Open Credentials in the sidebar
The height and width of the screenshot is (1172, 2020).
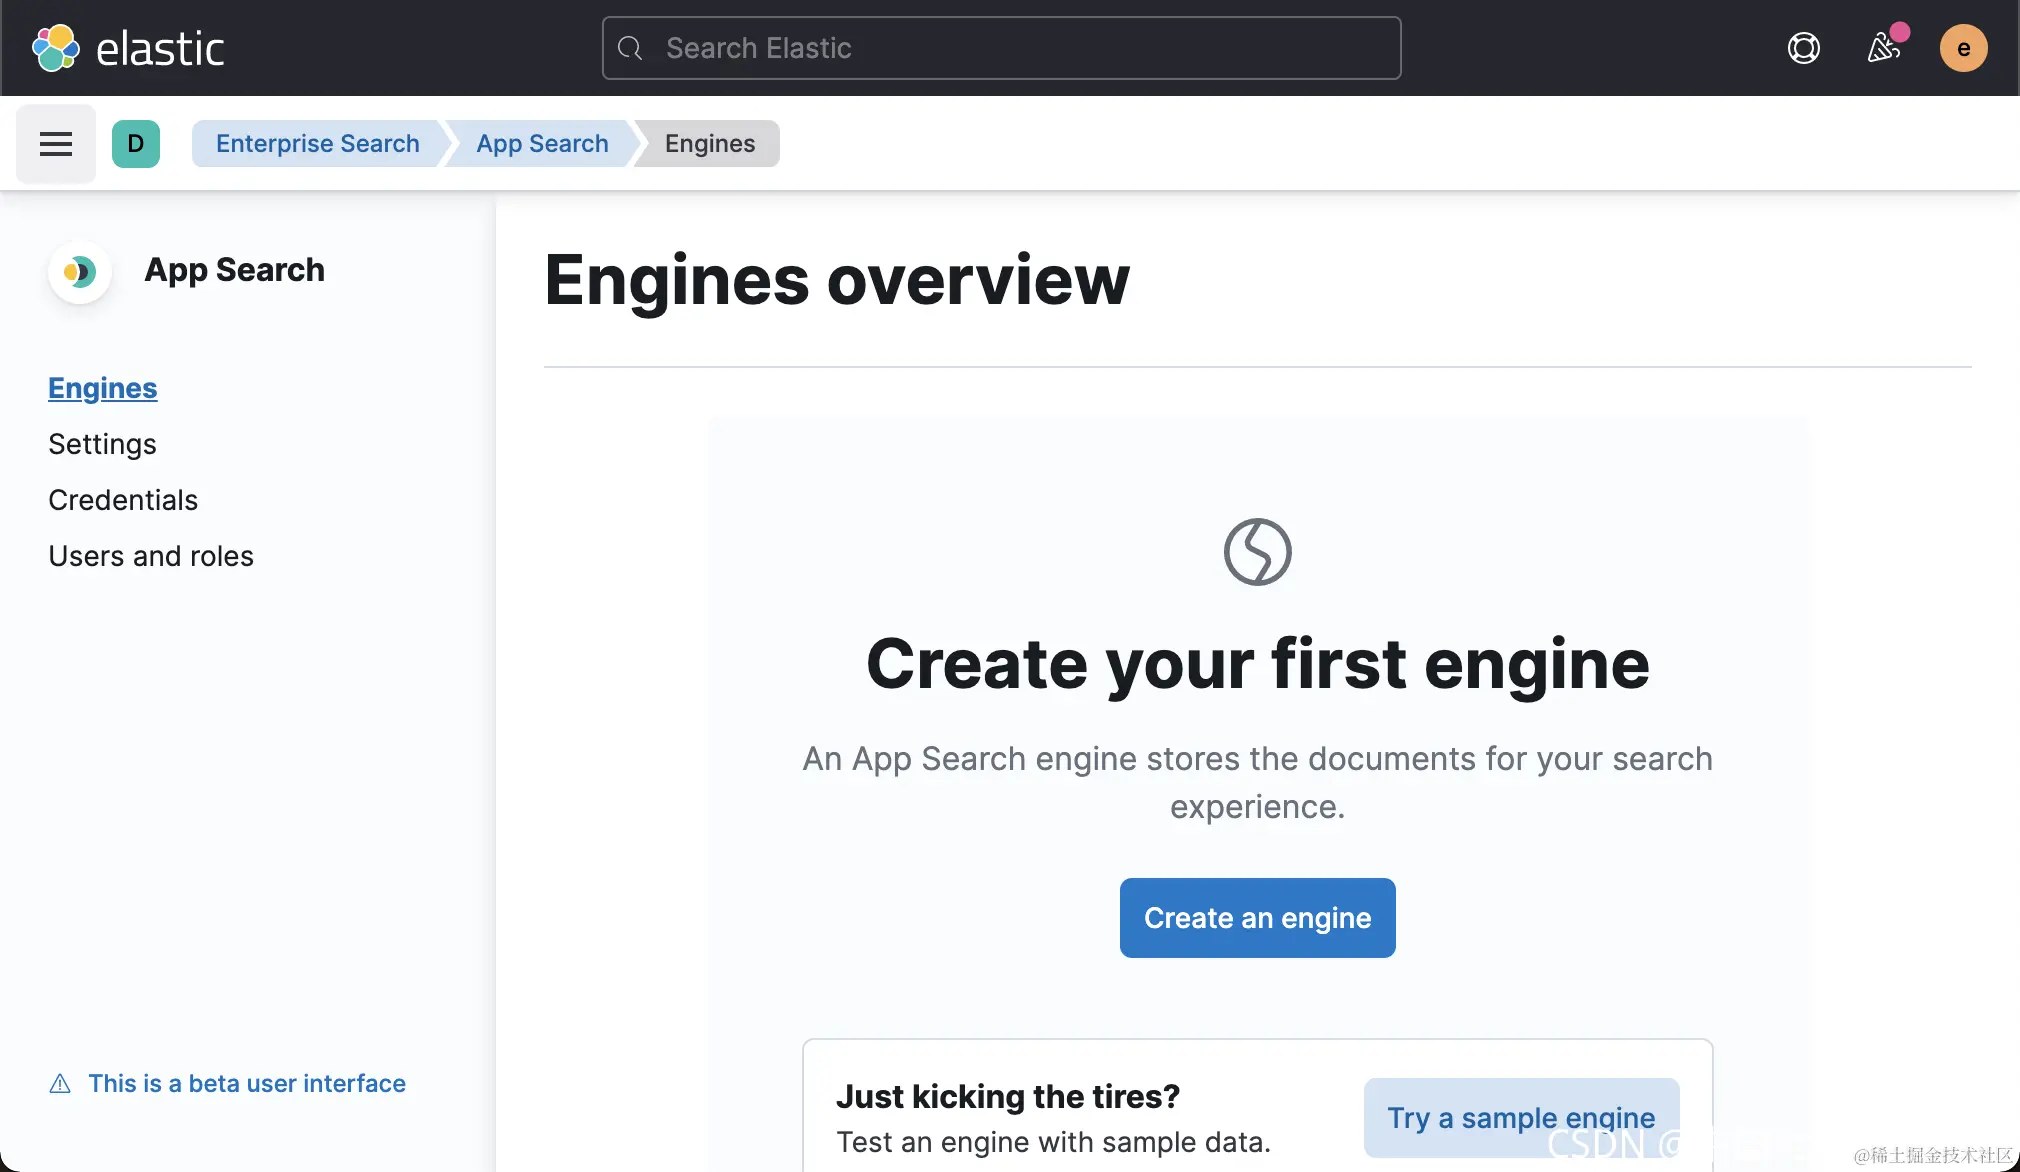click(x=123, y=500)
